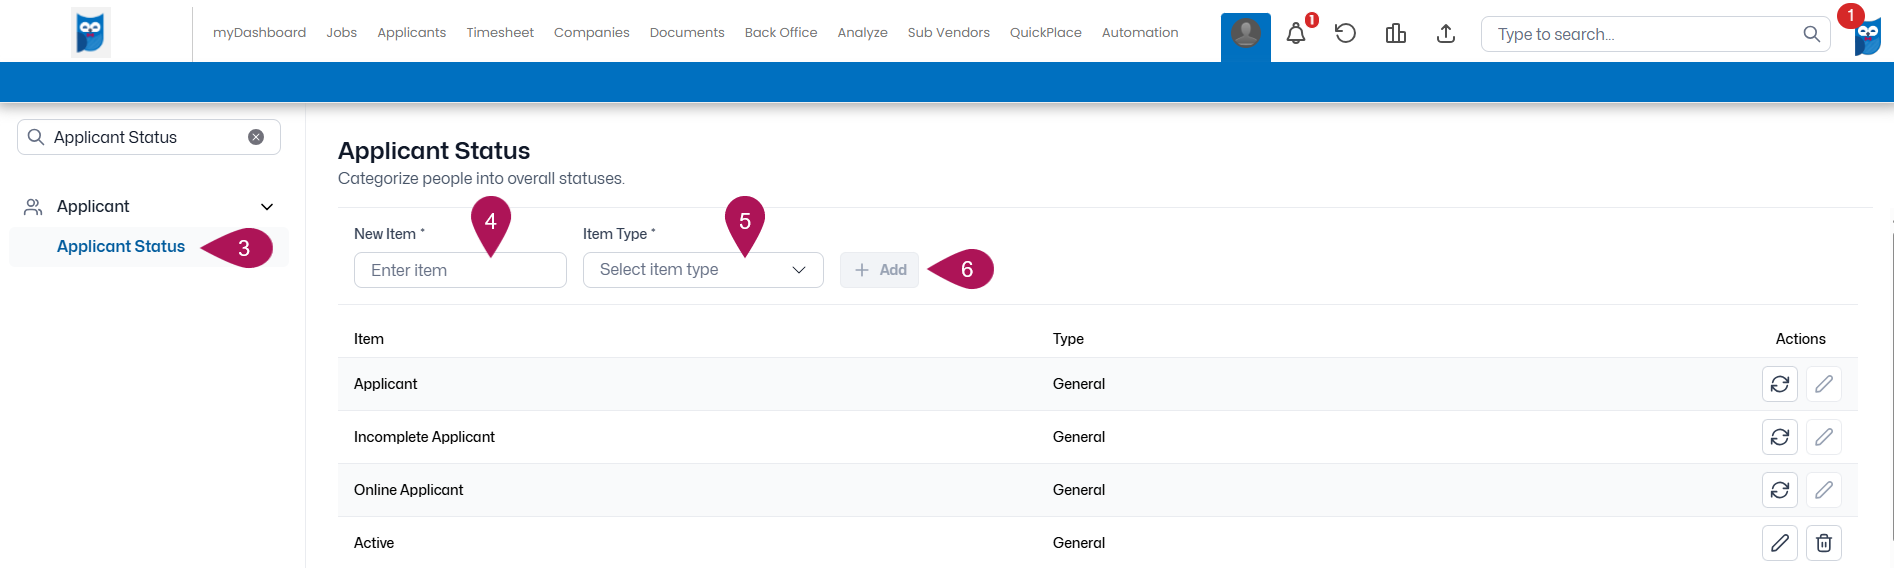Open the owl assistant icon at top right
The width and height of the screenshot is (1894, 568).
1867,37
